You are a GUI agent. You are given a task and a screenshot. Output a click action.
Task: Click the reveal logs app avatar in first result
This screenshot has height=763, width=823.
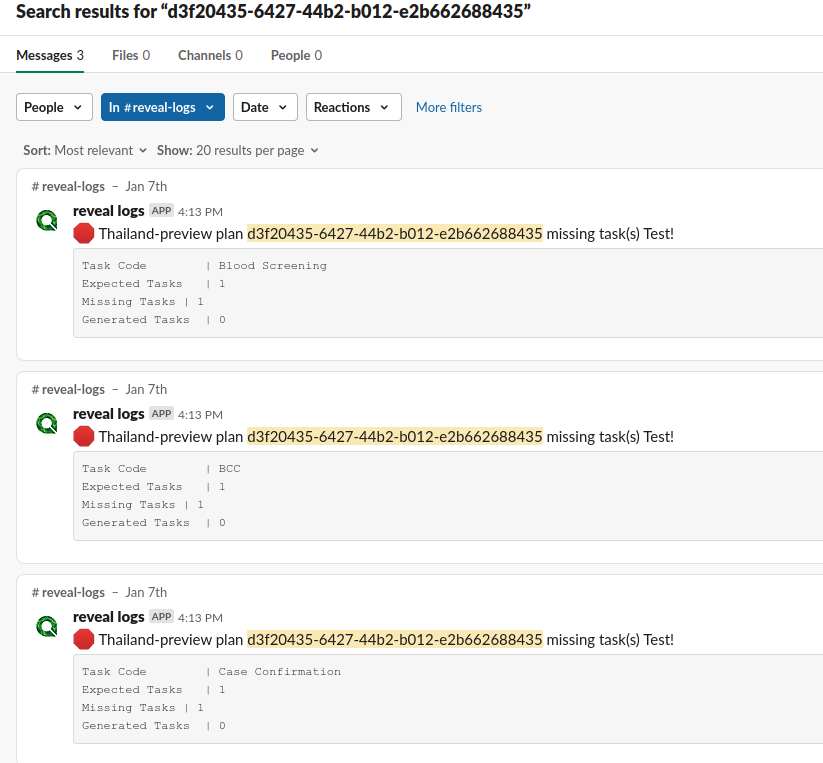click(46, 220)
